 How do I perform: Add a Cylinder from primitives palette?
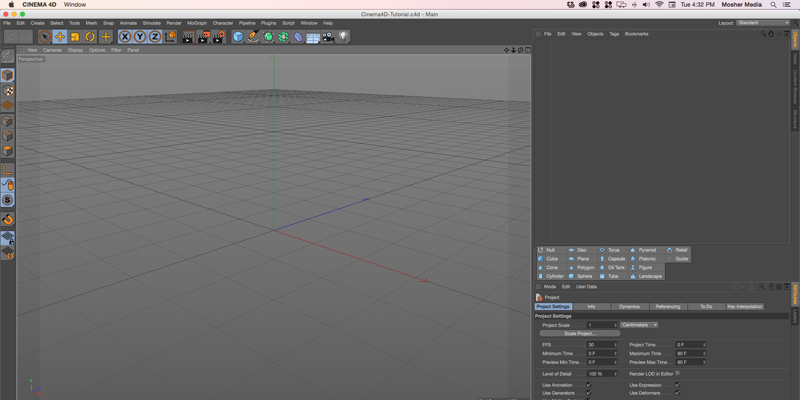point(551,276)
